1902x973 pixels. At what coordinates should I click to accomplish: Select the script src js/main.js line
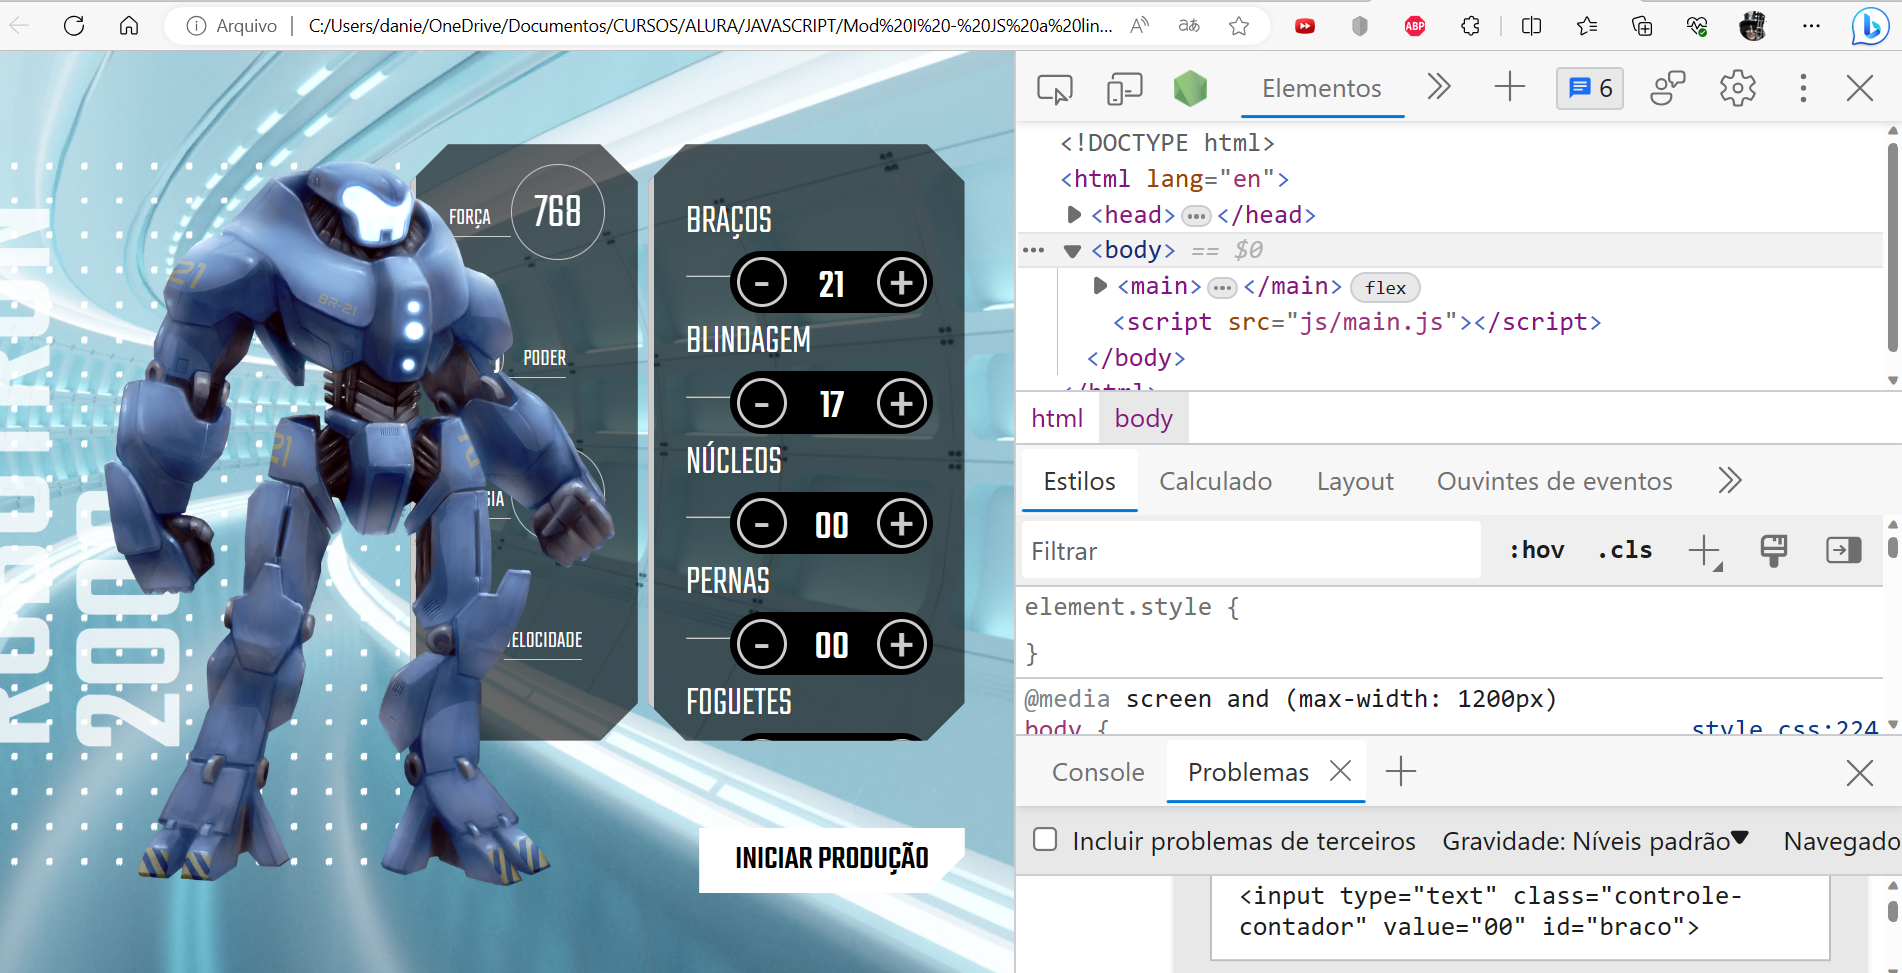click(x=1357, y=322)
